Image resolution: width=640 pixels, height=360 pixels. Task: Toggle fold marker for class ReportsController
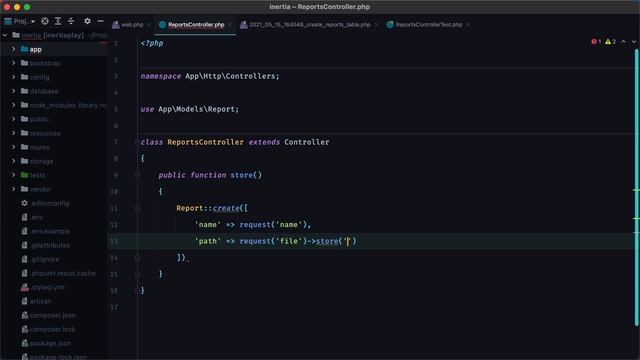point(137,142)
